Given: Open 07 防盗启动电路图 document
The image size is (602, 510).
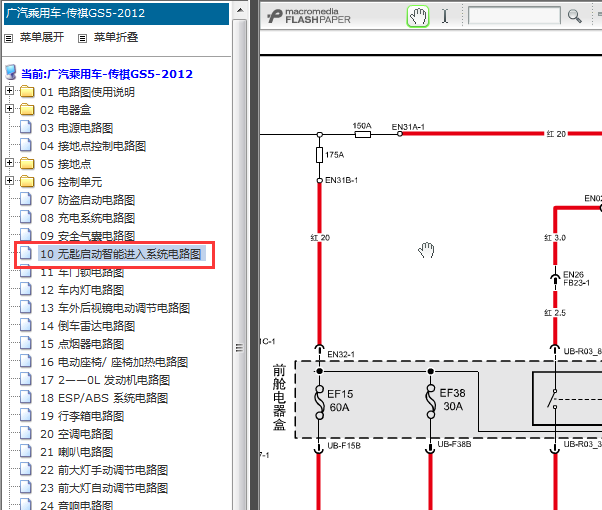Looking at the screenshot, I should 88,200.
